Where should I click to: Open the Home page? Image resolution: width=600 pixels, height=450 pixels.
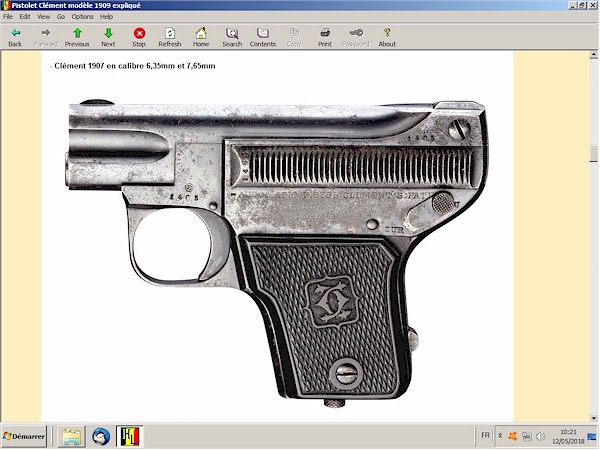pos(201,38)
